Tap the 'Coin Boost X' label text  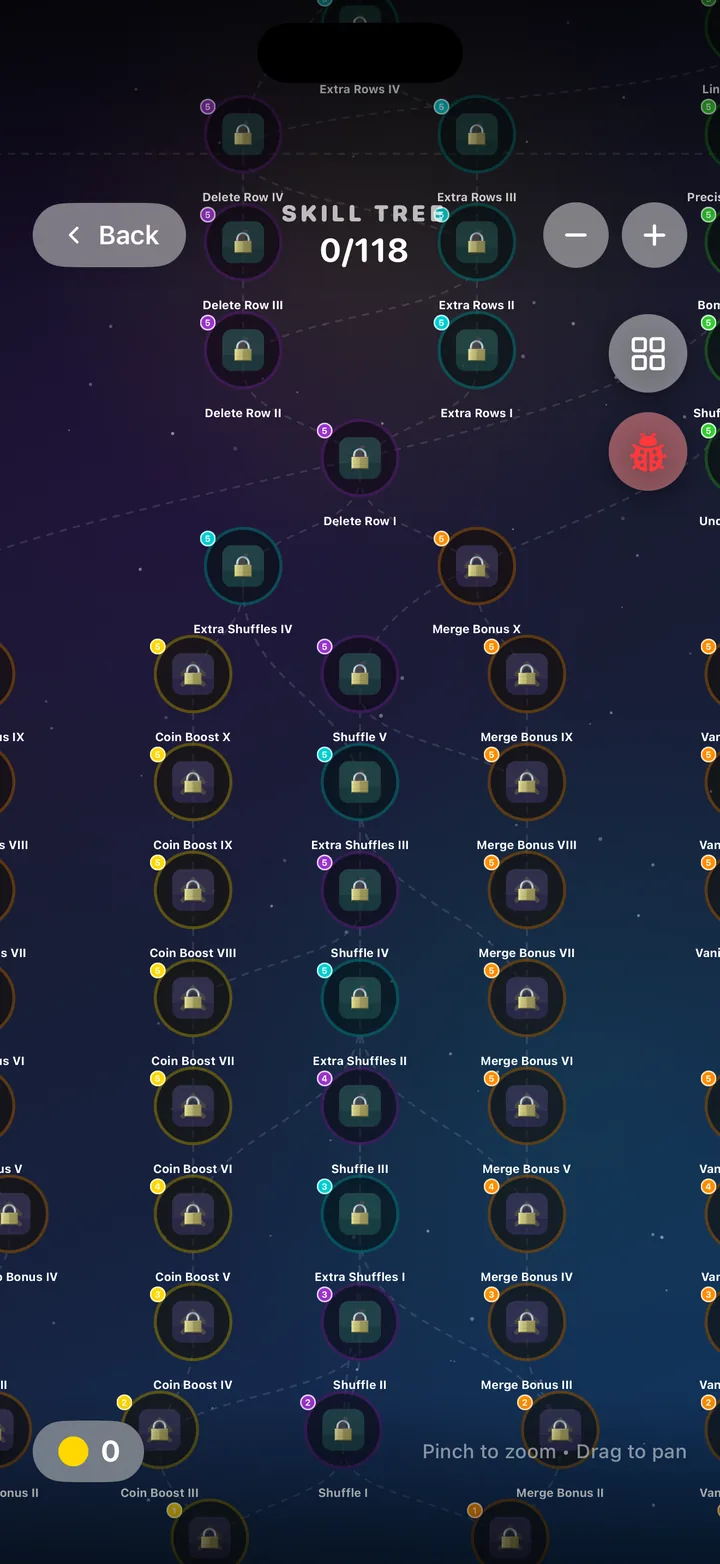193,737
